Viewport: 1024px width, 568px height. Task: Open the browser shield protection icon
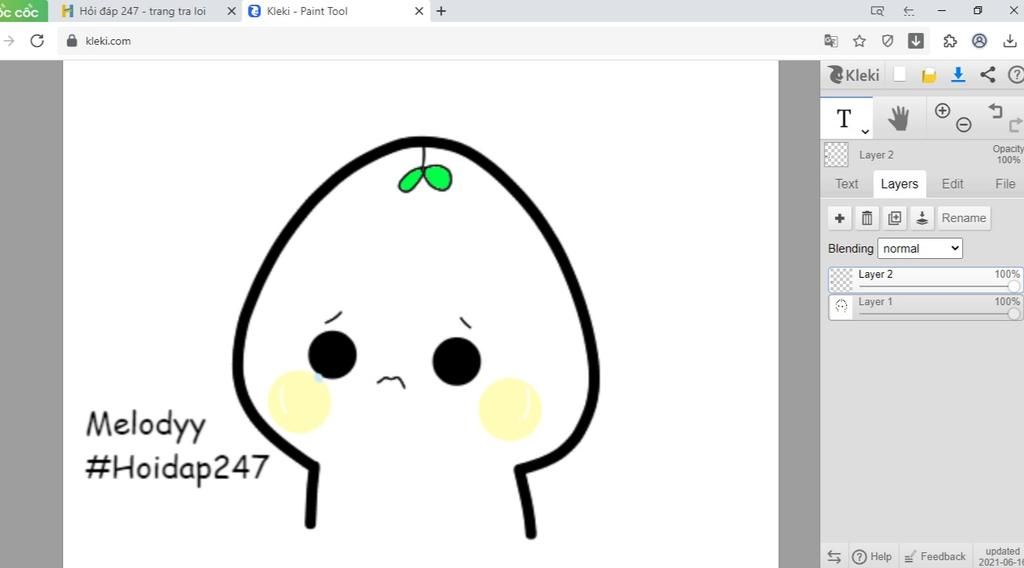coord(887,41)
